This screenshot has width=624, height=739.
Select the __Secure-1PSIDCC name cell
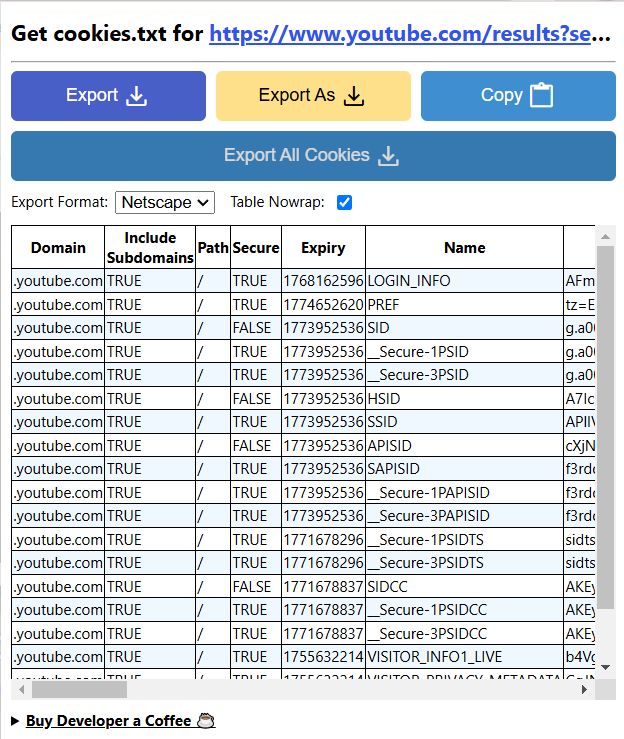click(464, 610)
